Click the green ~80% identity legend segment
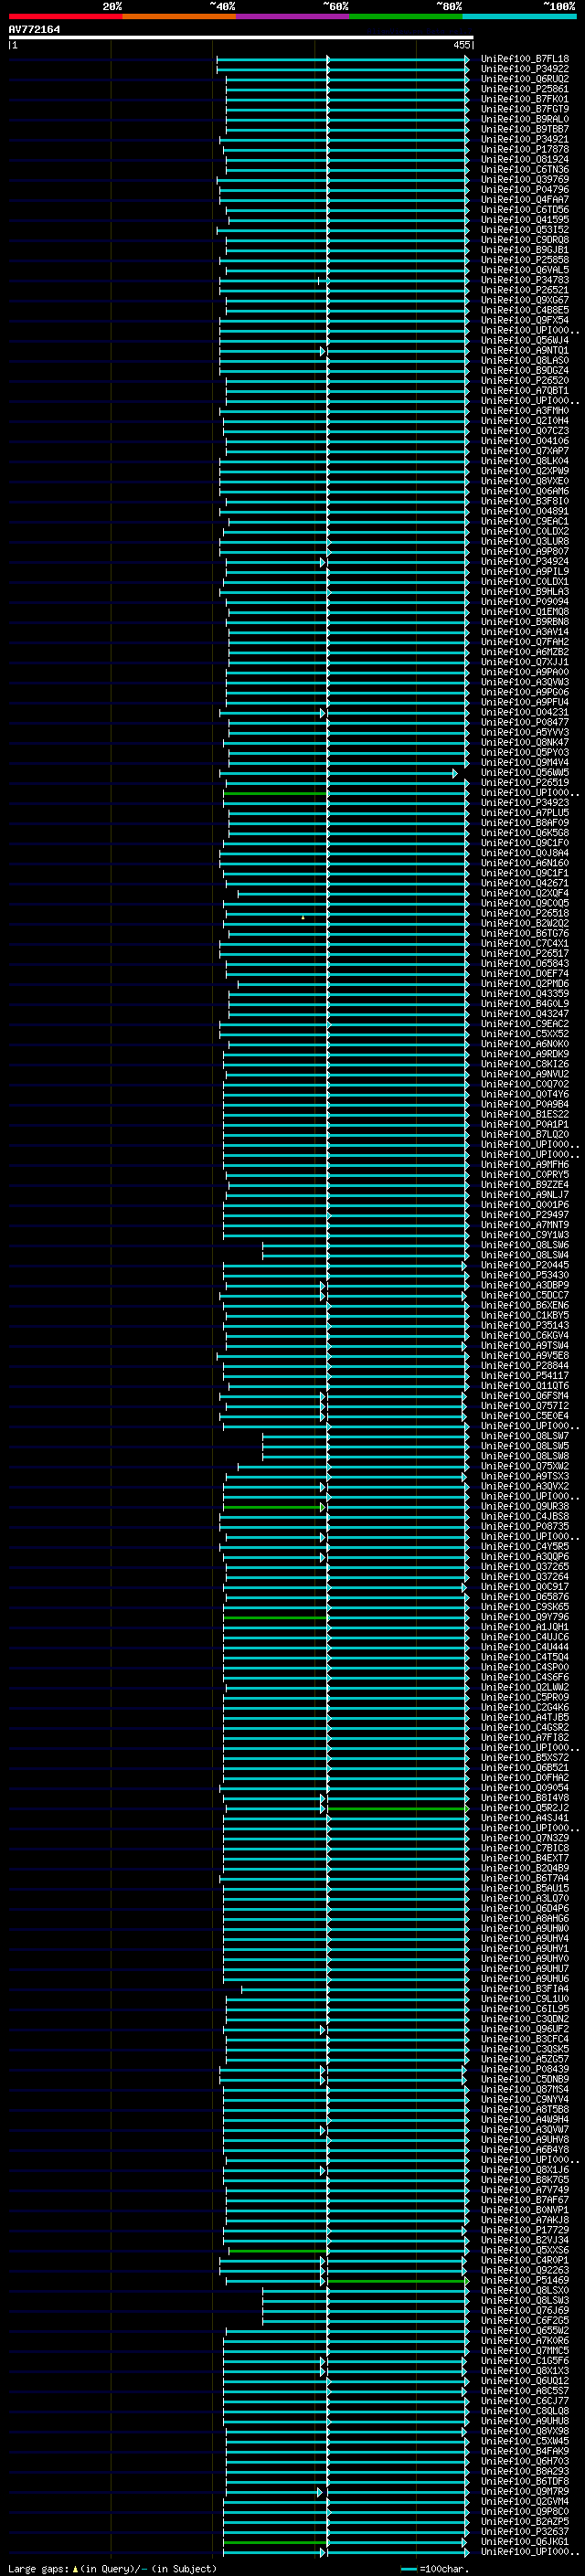The height and width of the screenshot is (2576, 585). (406, 16)
